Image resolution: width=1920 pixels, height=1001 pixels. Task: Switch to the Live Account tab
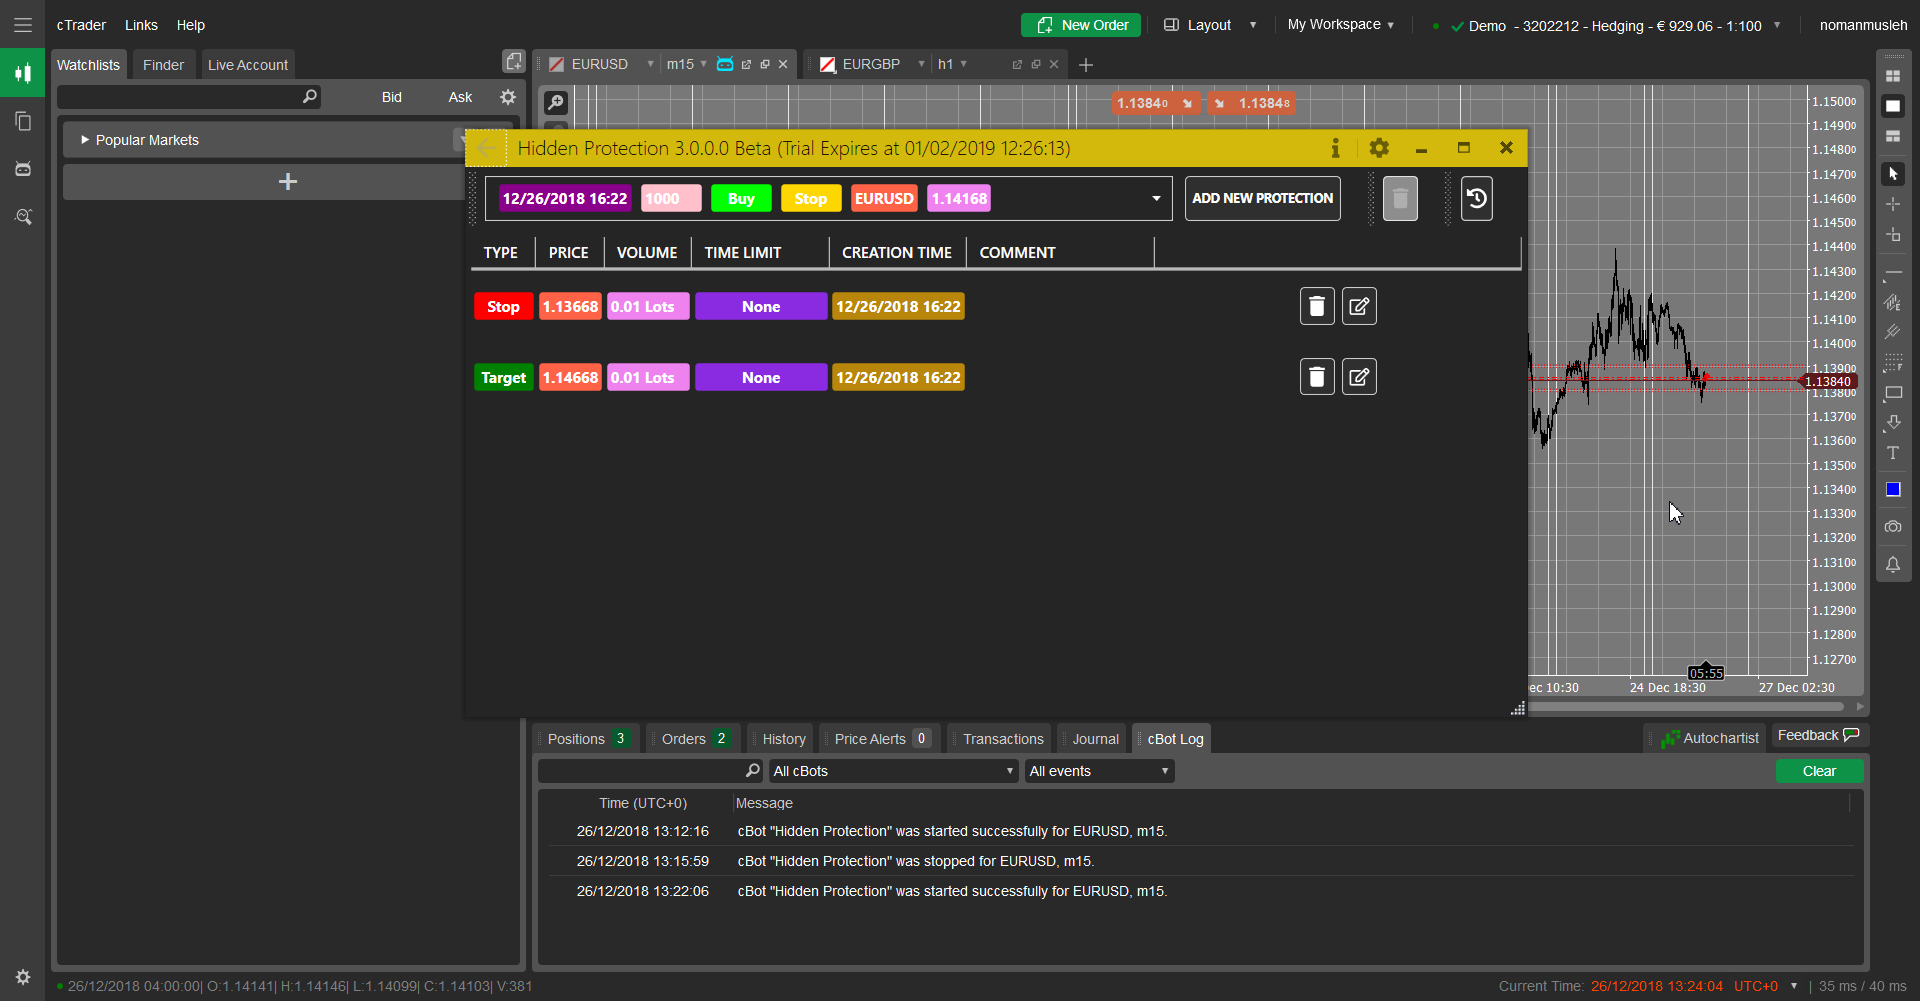click(248, 65)
